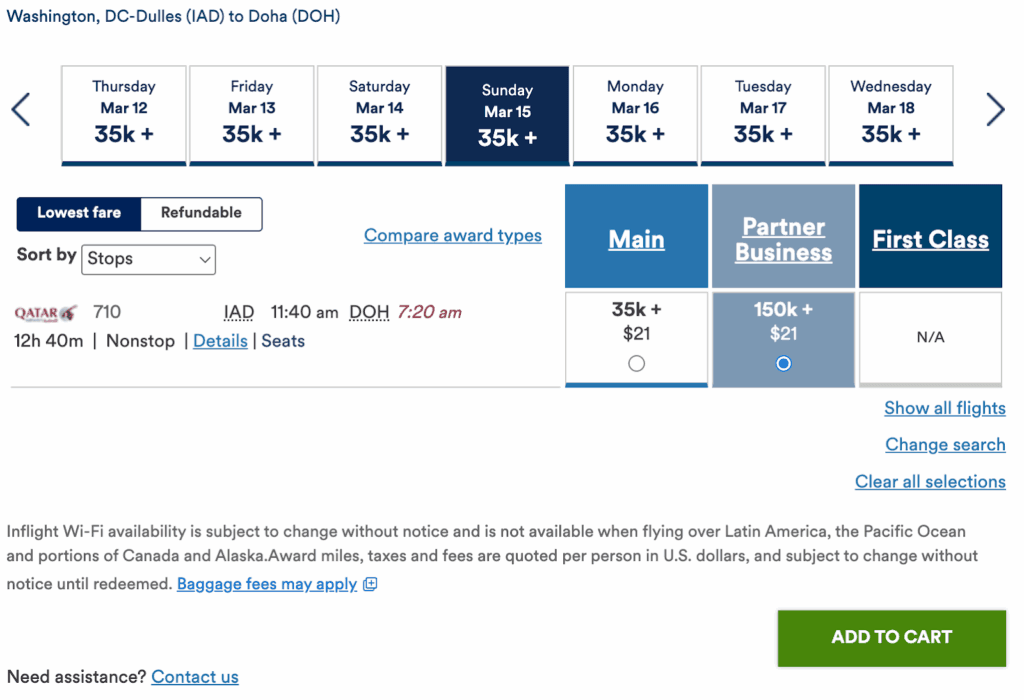The image size is (1024, 700).
Task: Show all flights
Action: click(944, 408)
